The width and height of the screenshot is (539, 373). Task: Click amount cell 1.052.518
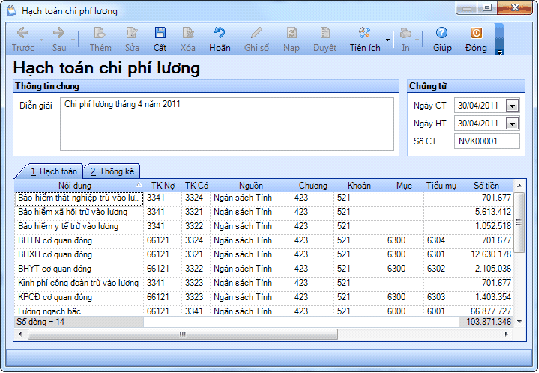click(x=493, y=226)
